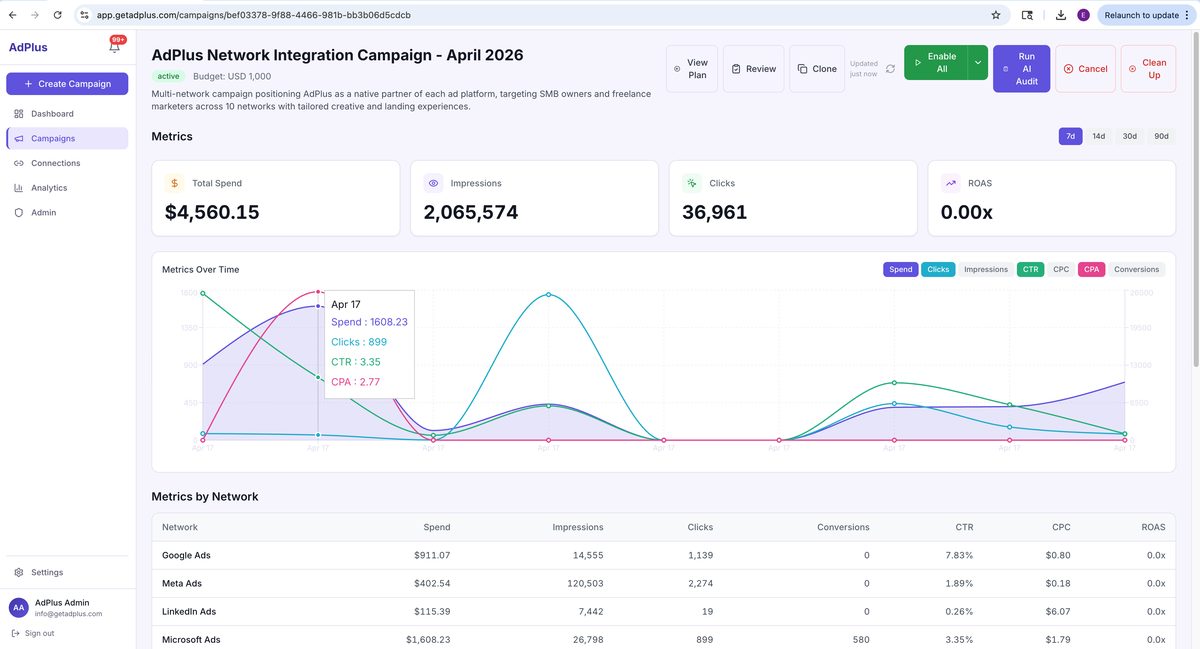Go to Analytics in the sidebar
The width and height of the screenshot is (1200, 649).
(x=67, y=188)
